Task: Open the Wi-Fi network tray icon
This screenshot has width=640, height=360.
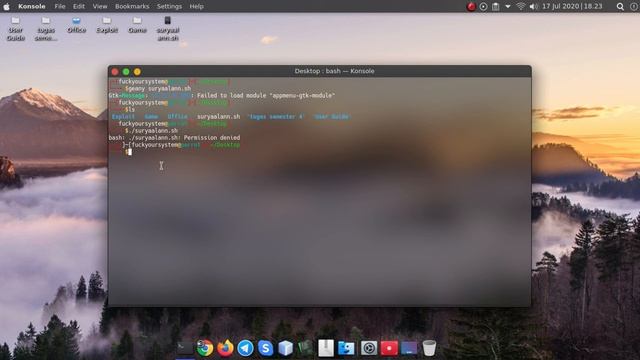Action: click(x=520, y=7)
